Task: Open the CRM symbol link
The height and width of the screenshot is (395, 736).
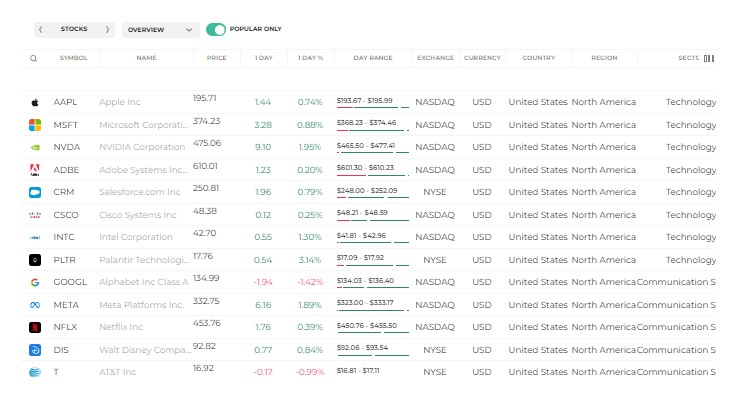Action: coord(64,192)
